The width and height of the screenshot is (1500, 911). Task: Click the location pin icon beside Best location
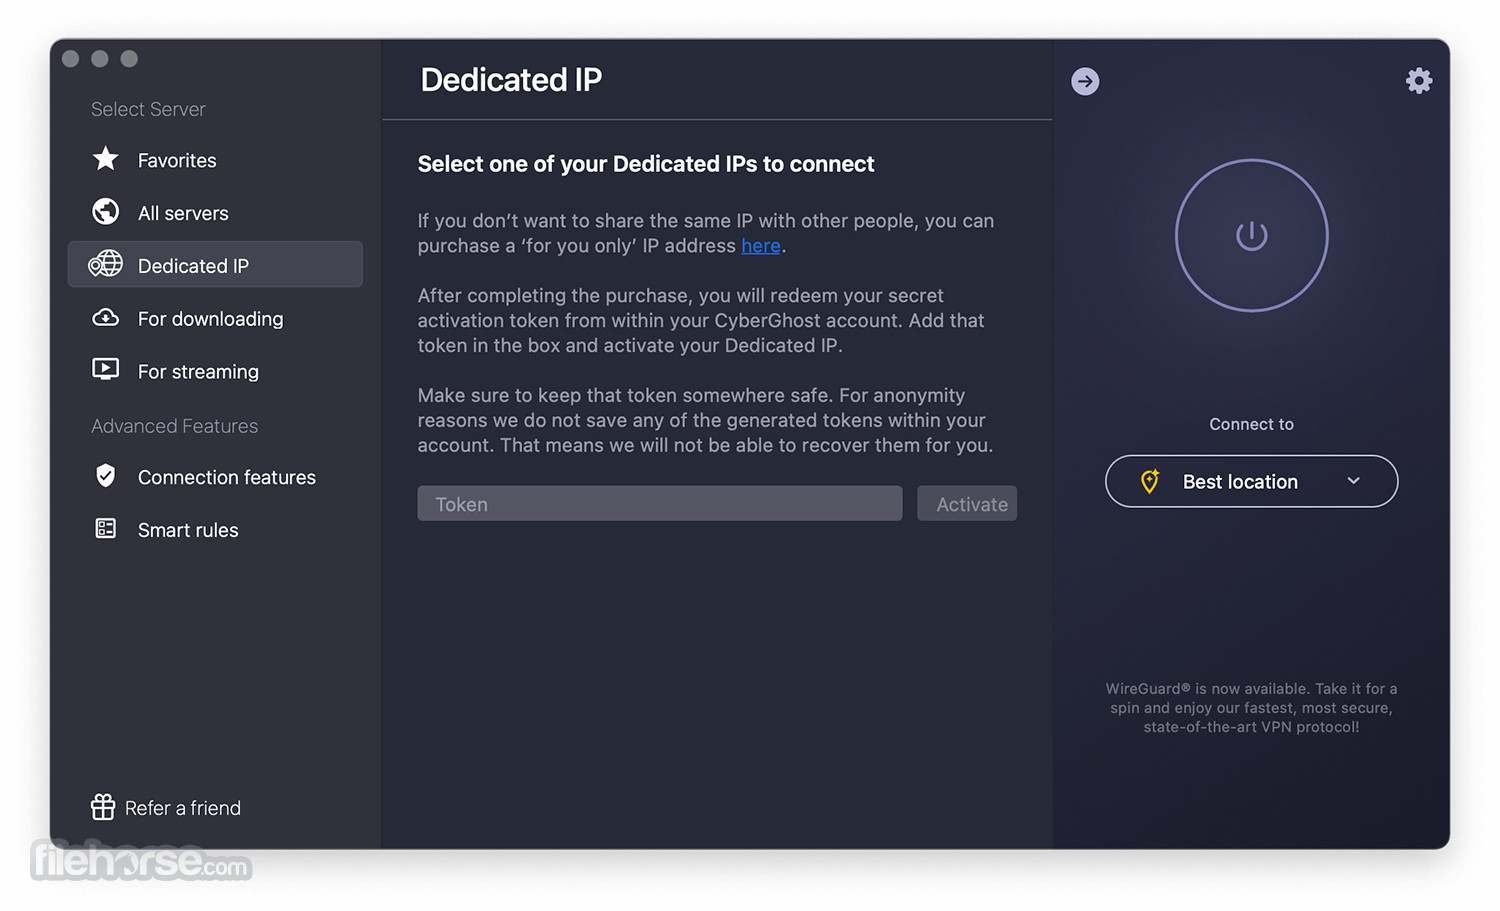[1150, 481]
